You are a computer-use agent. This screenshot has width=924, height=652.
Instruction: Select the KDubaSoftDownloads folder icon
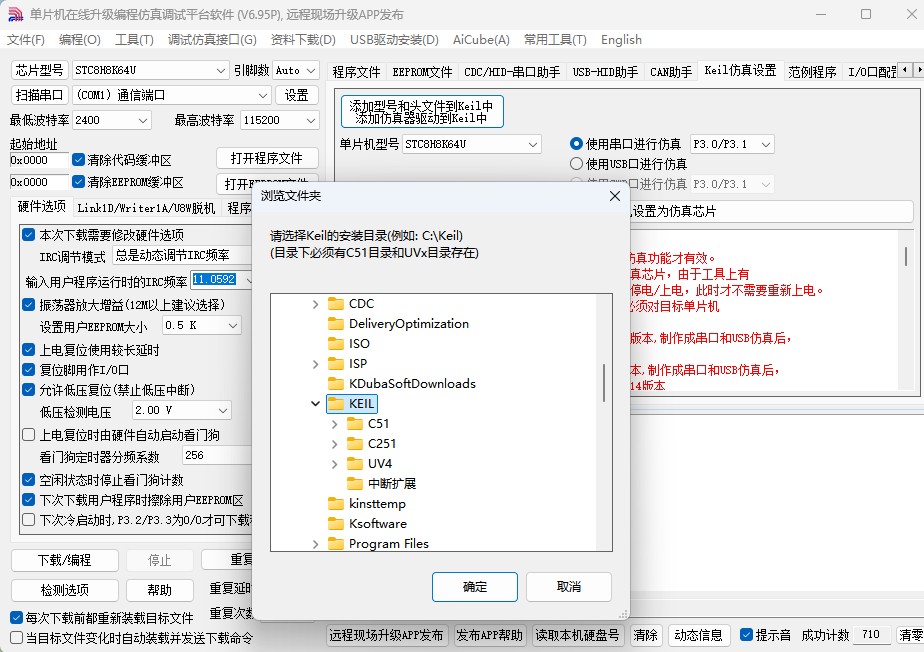click(x=336, y=384)
